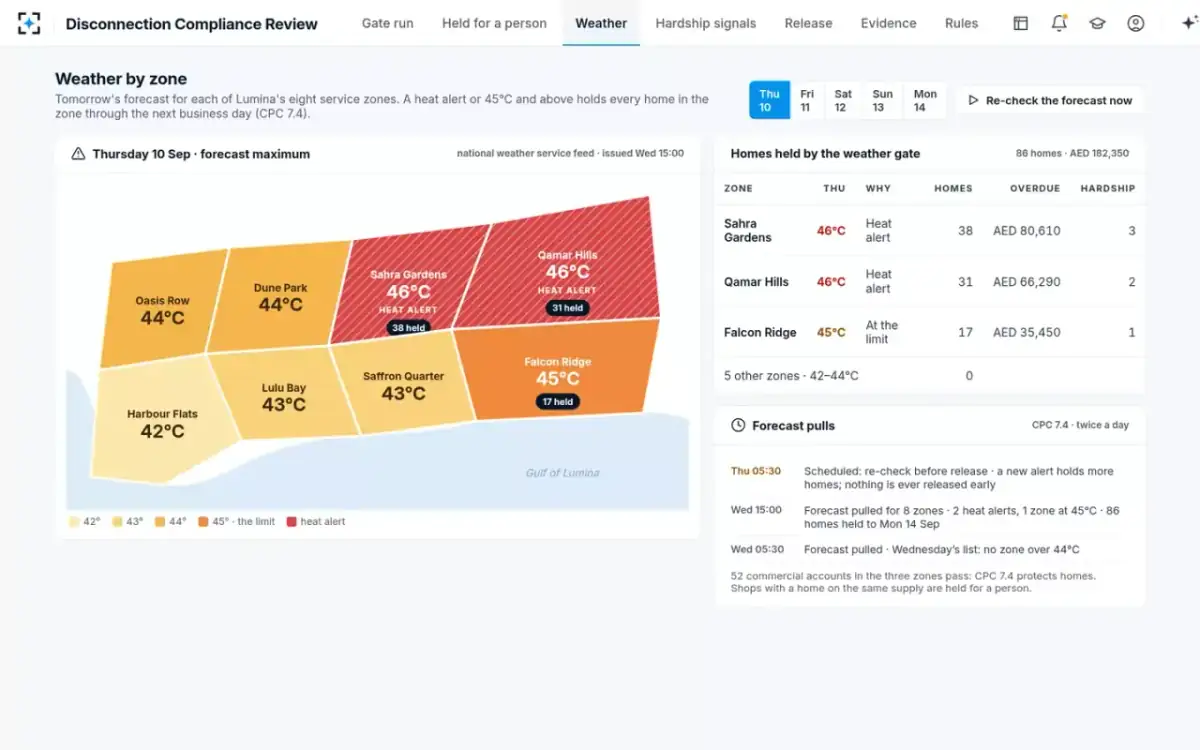Select the Sun 13 day

click(882, 100)
